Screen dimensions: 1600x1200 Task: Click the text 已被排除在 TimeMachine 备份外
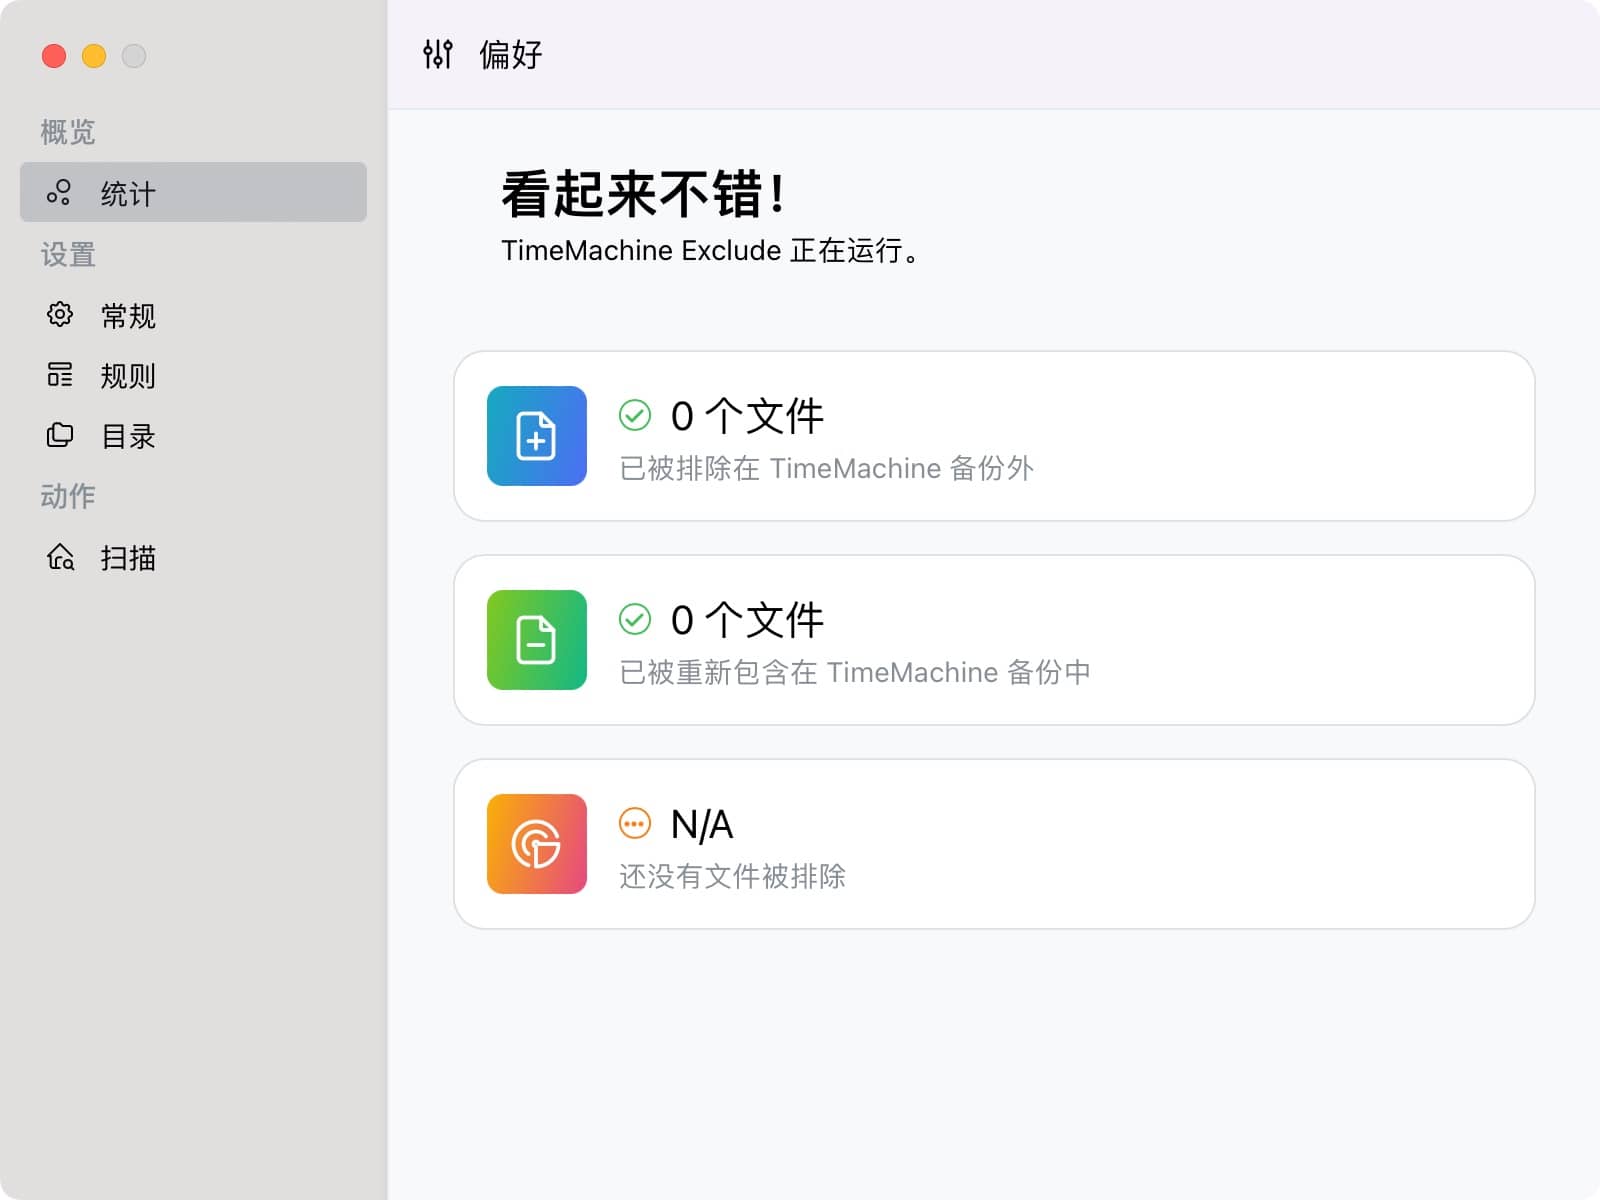[x=826, y=468]
